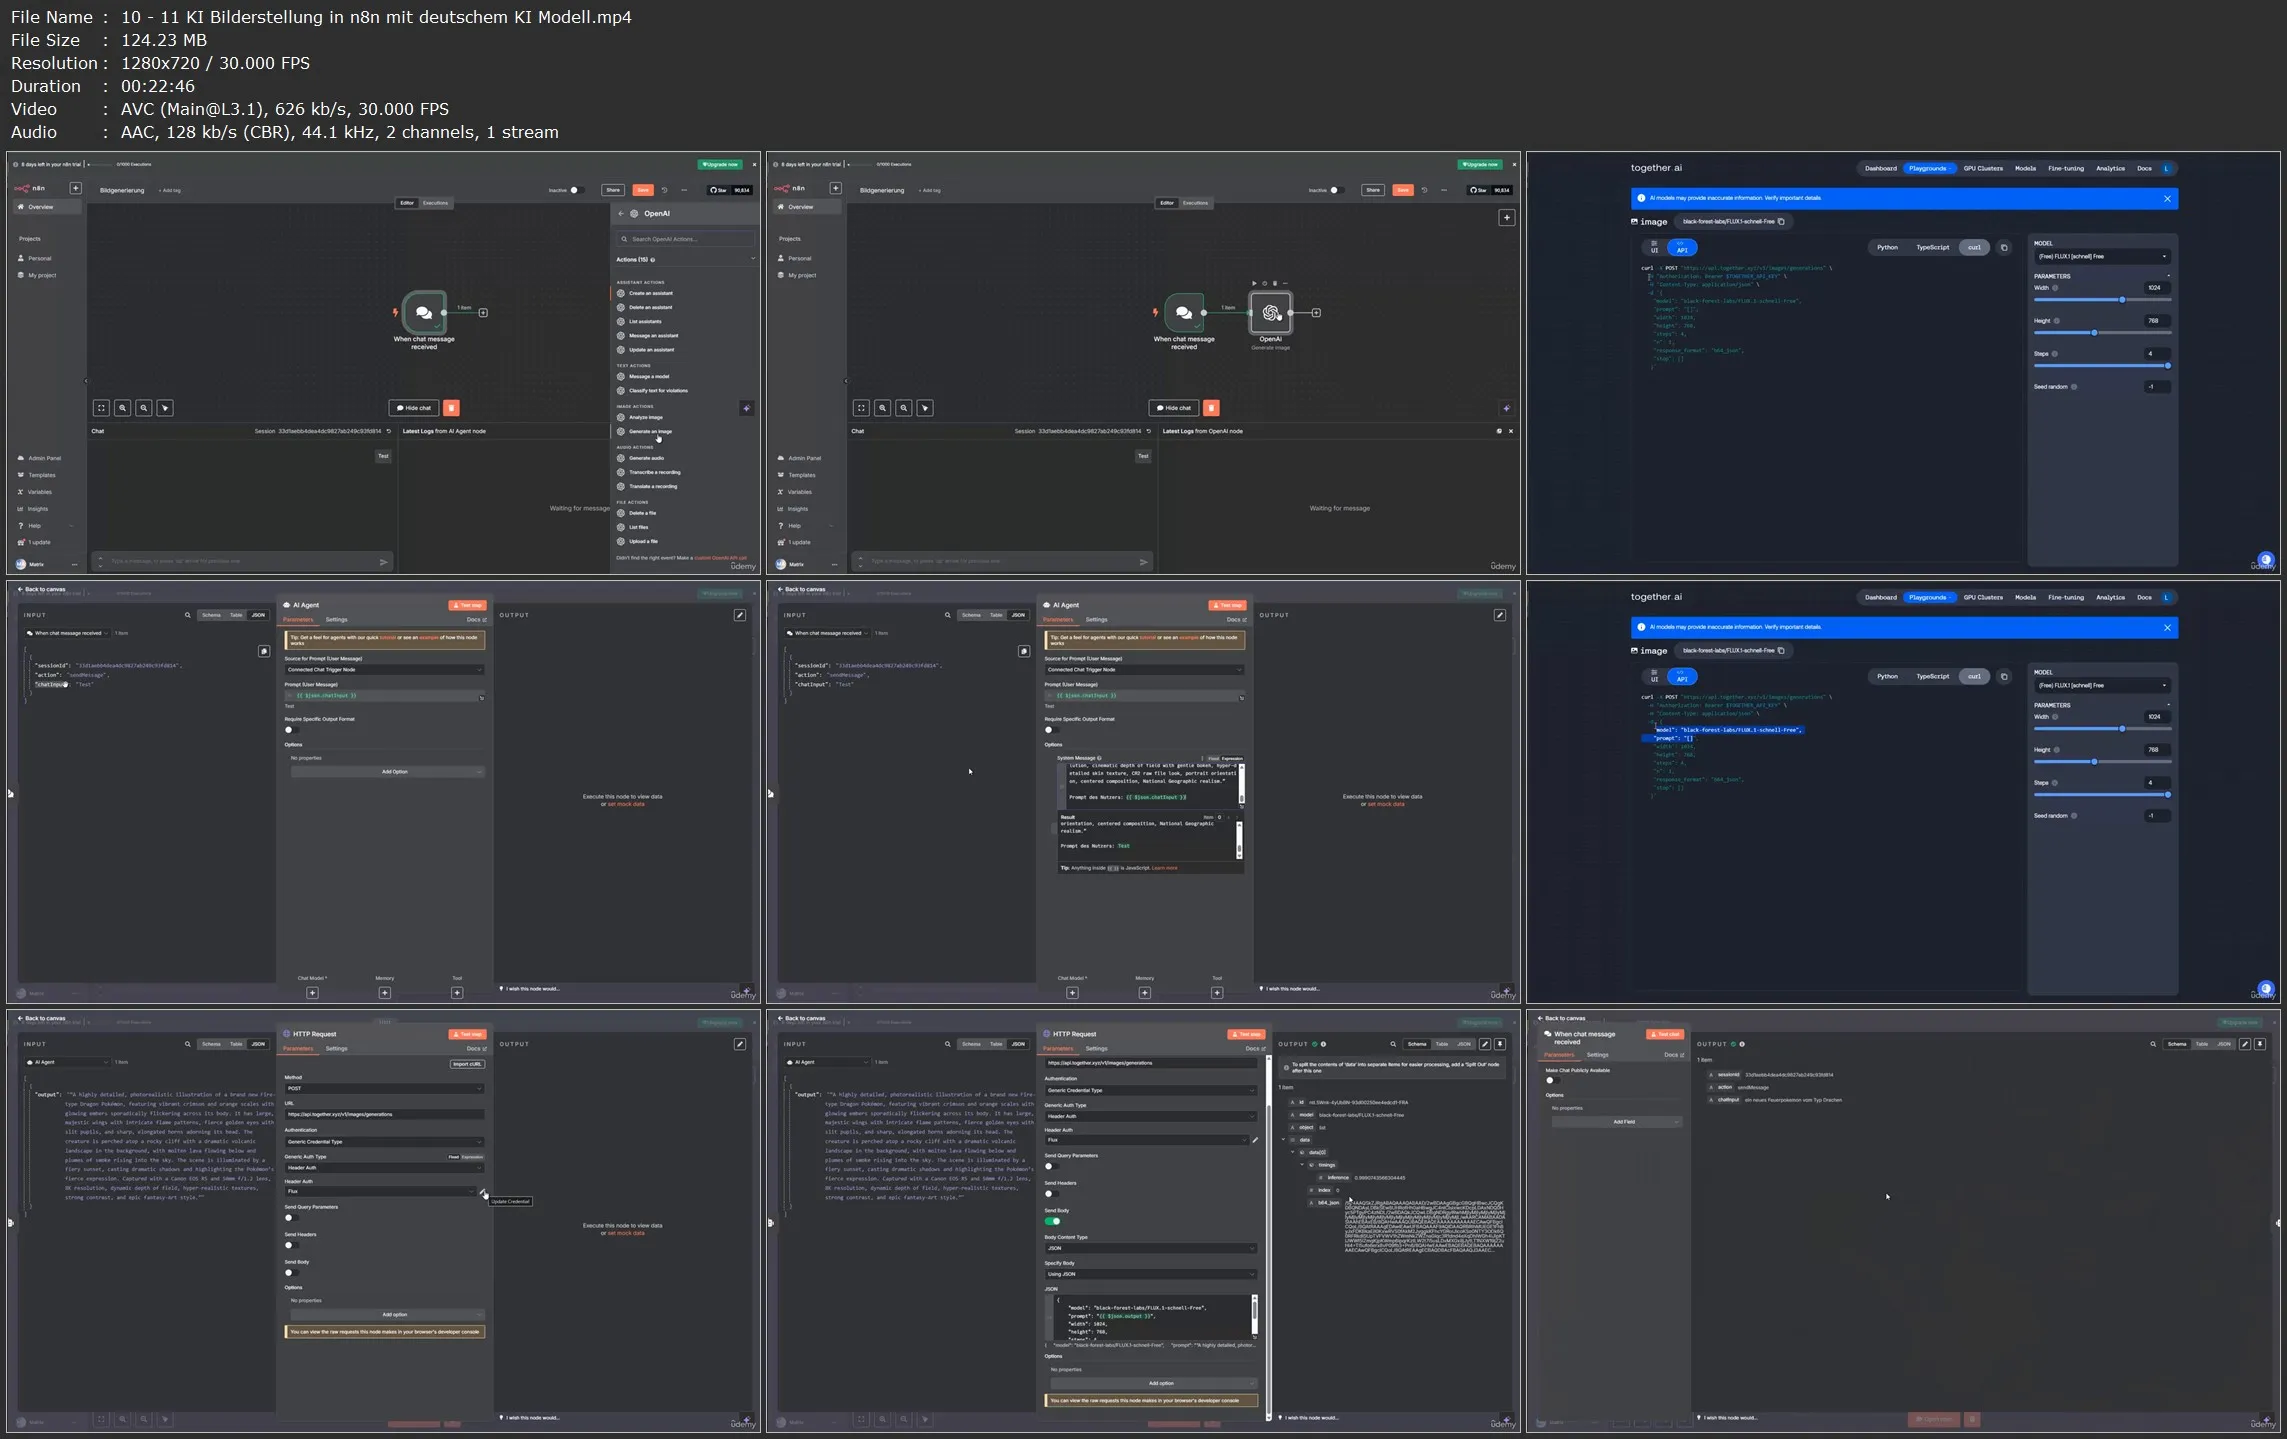
Task: Select the OpenAI node on the canvas
Action: pos(1270,313)
